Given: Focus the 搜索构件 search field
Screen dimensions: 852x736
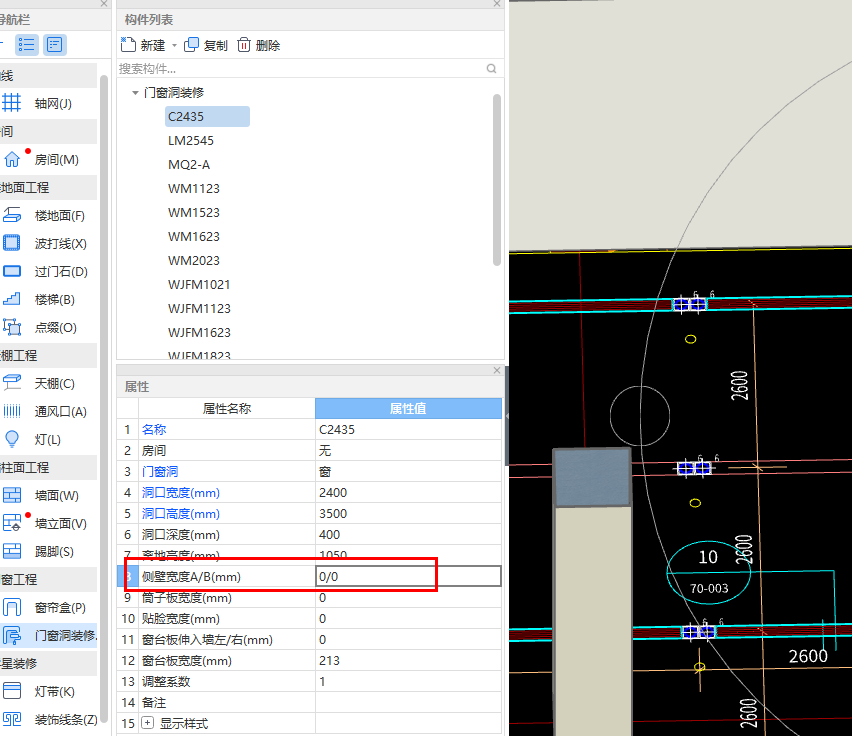Looking at the screenshot, I should tap(300, 68).
